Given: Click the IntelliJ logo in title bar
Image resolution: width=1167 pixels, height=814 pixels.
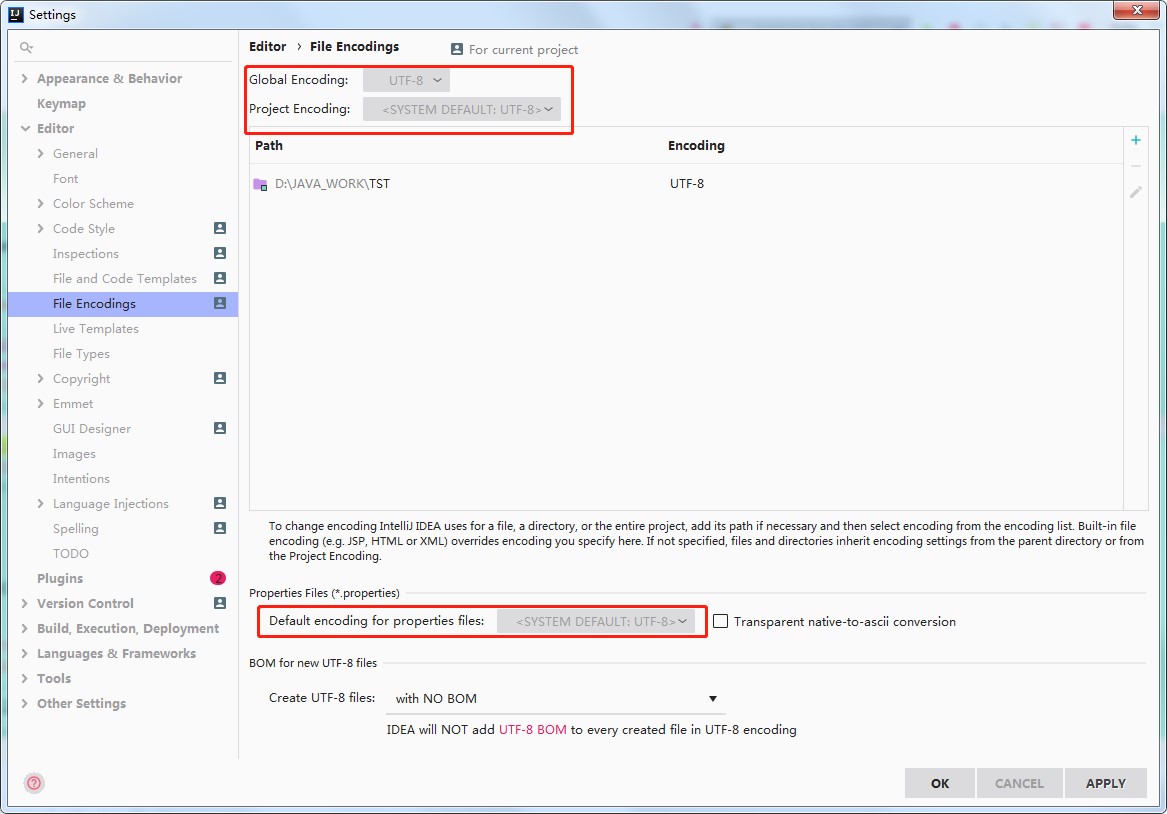Looking at the screenshot, I should (16, 14).
